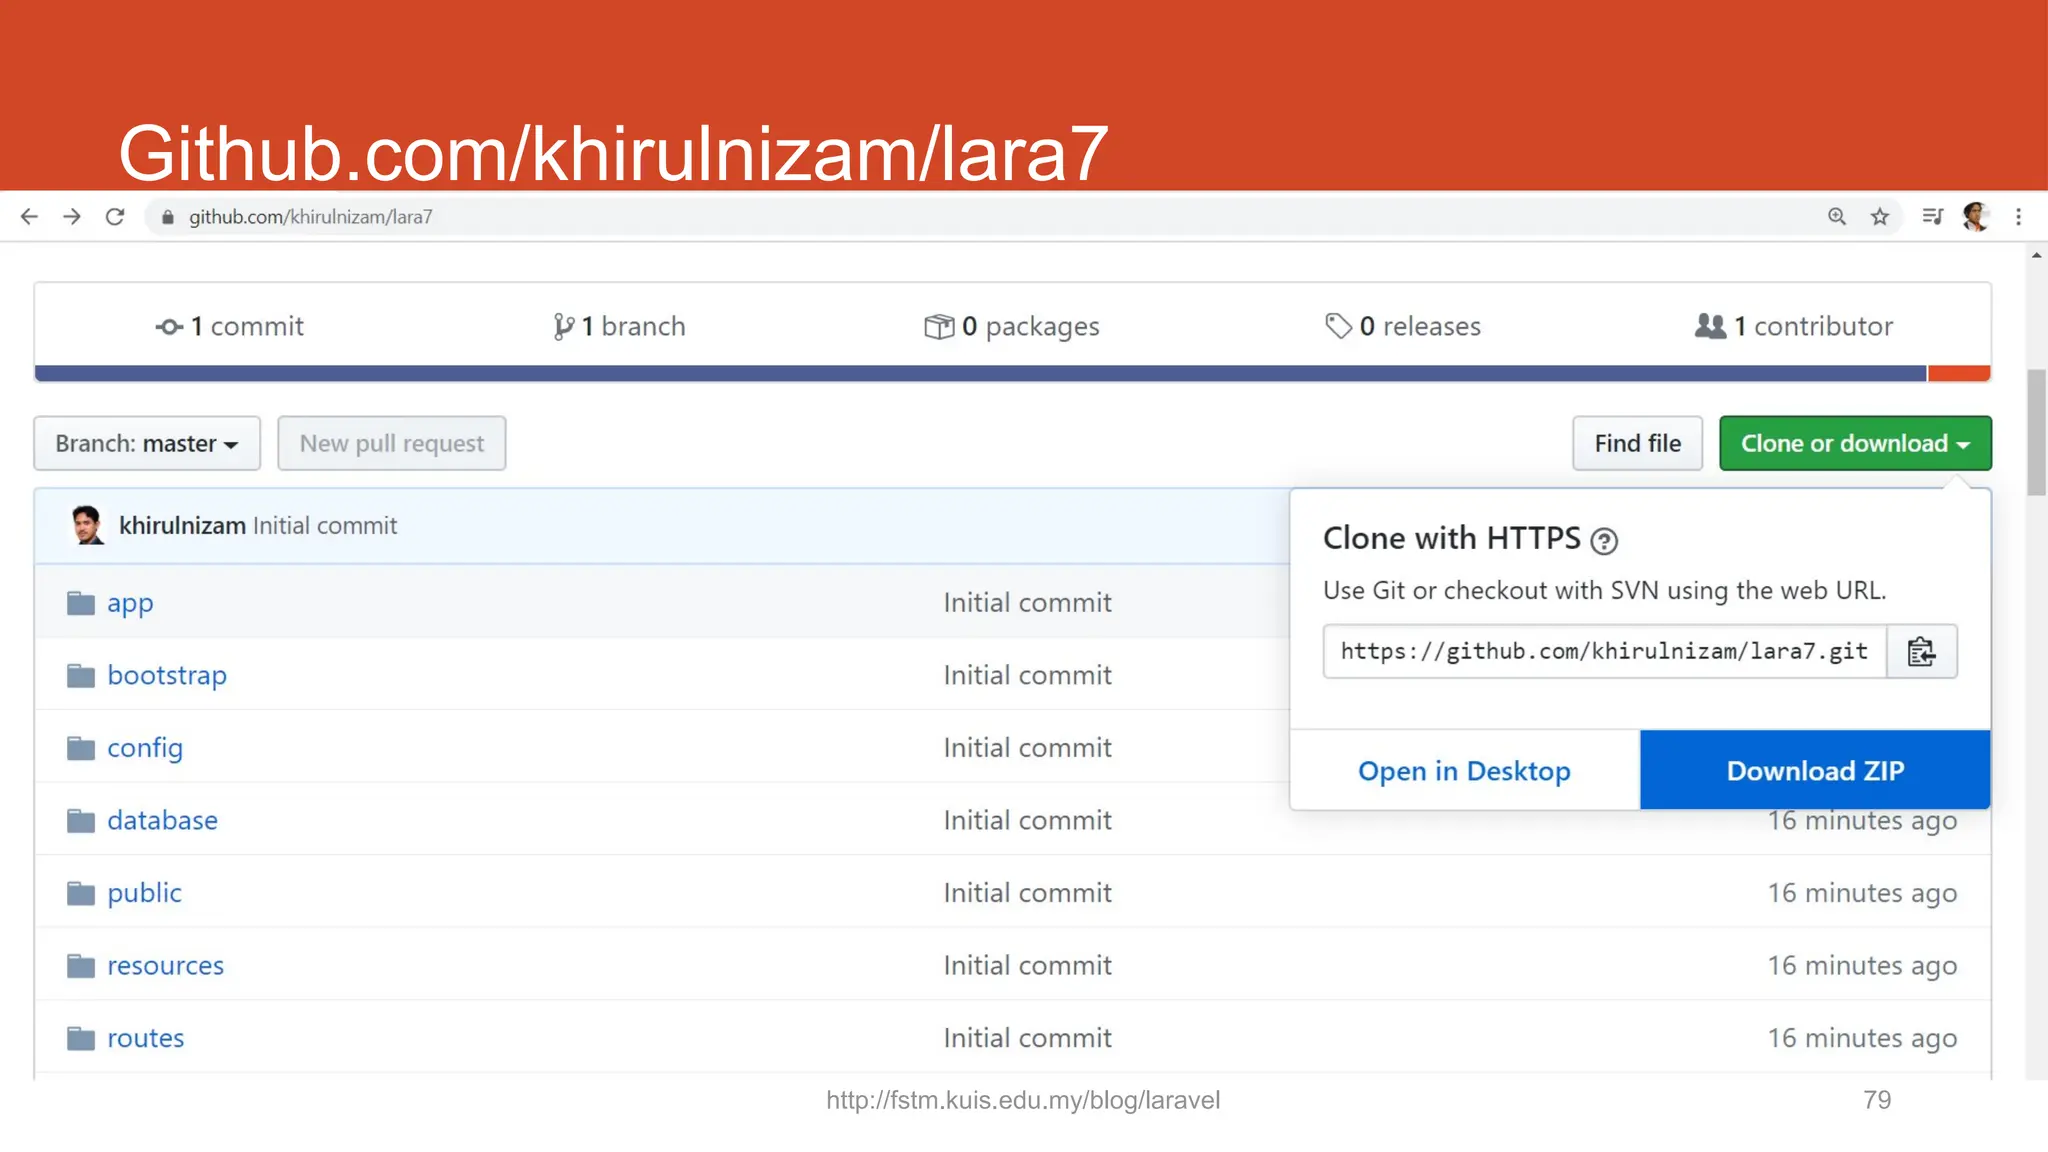Click the folder icon beside database
The image size is (2048, 1152).
pyautogui.click(x=81, y=821)
